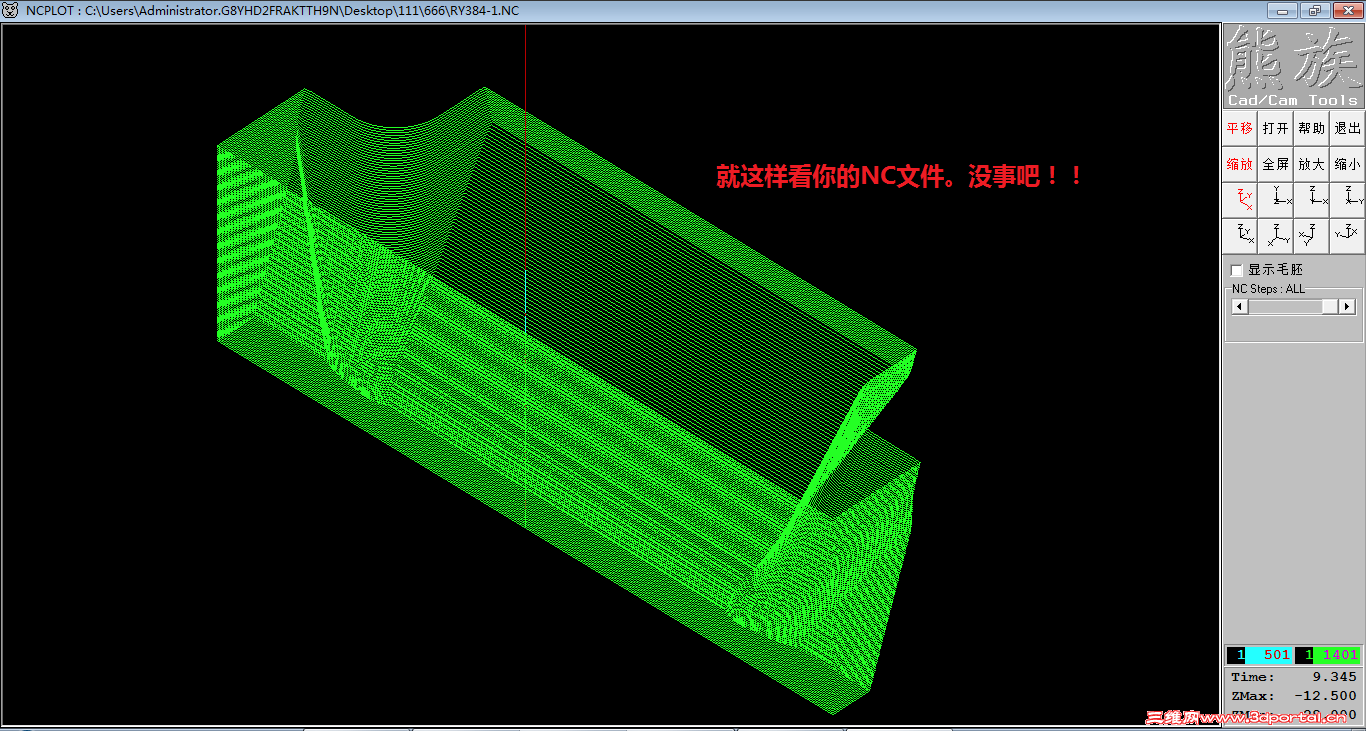Click the NC Steps slider thumb
This screenshot has height=731, width=1366.
click(x=1330, y=307)
